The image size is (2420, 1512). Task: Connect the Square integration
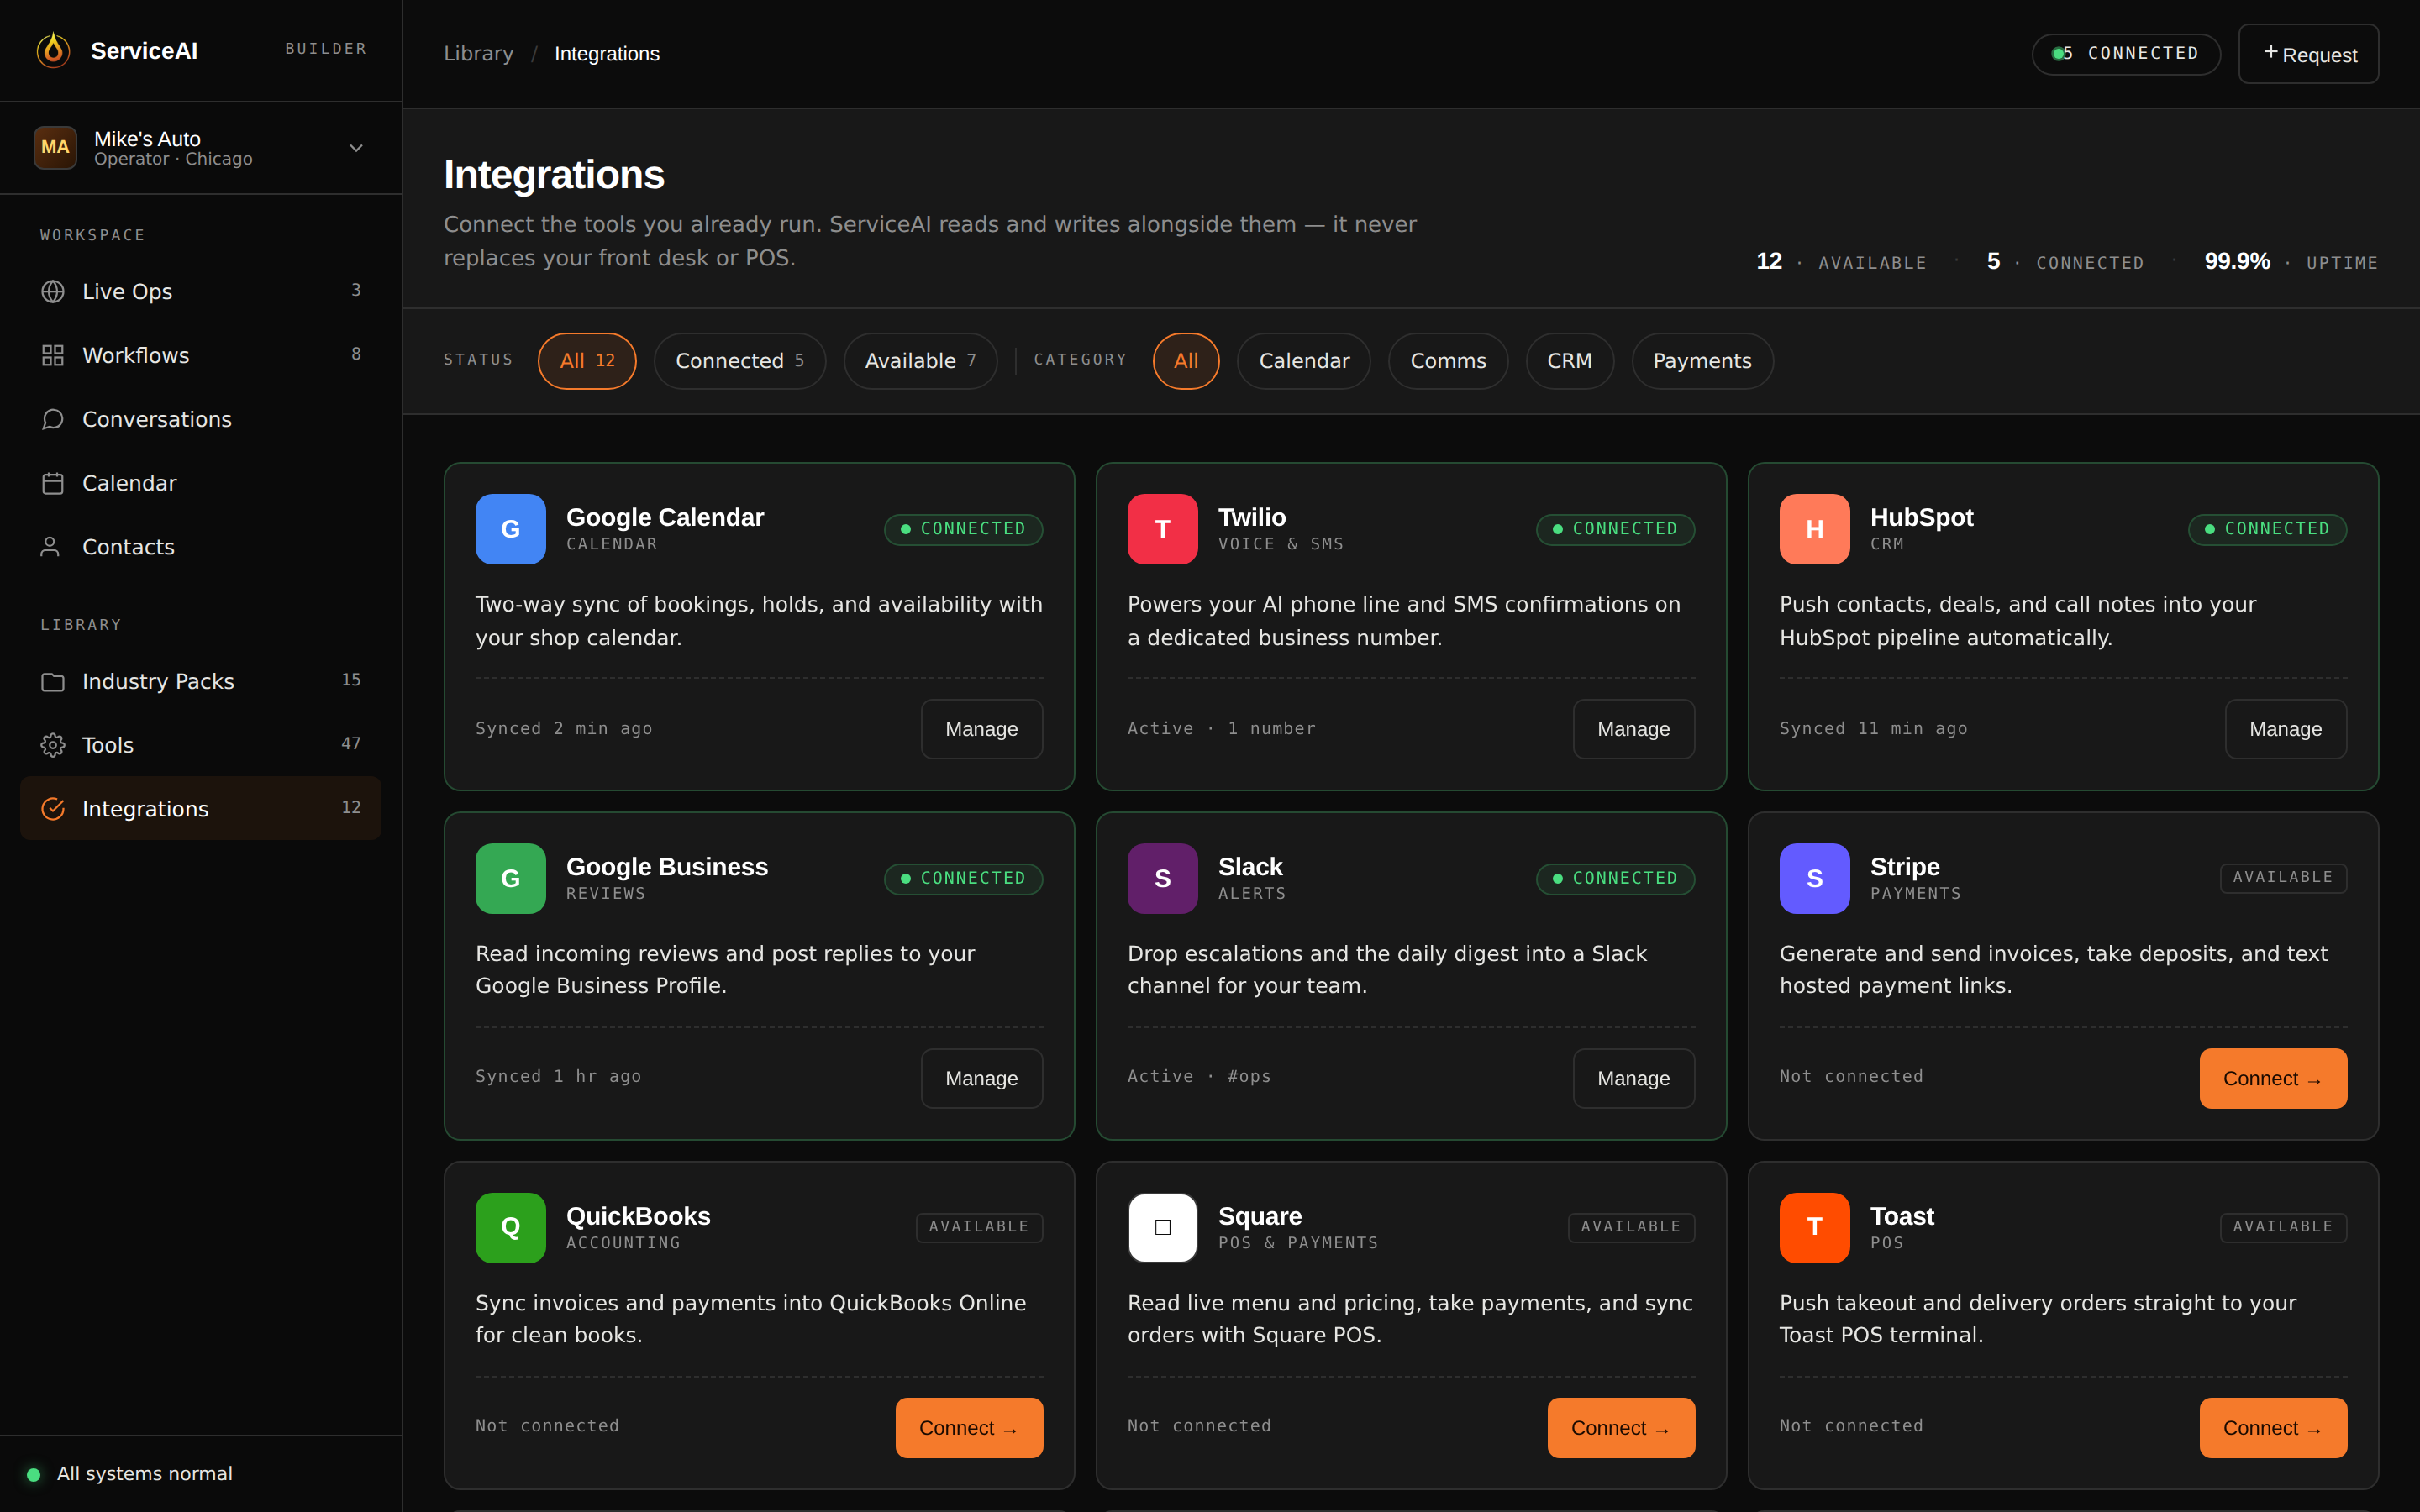click(x=1621, y=1427)
